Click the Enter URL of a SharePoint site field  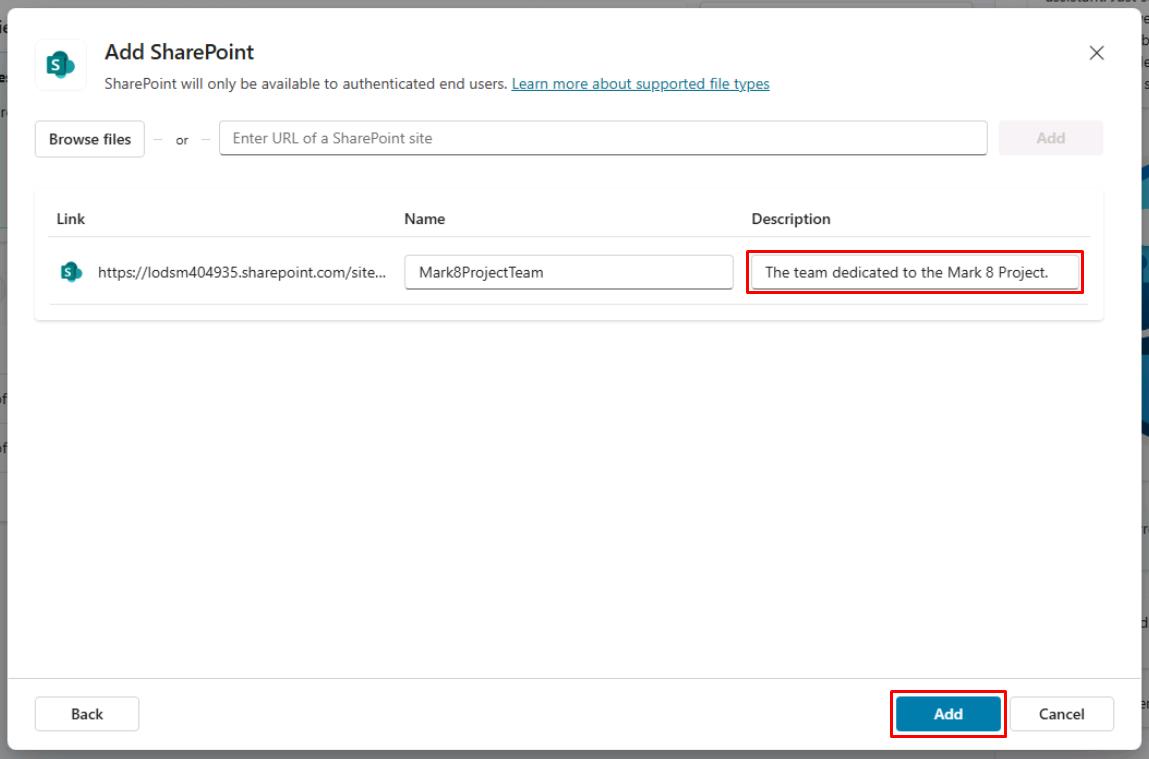click(x=600, y=138)
